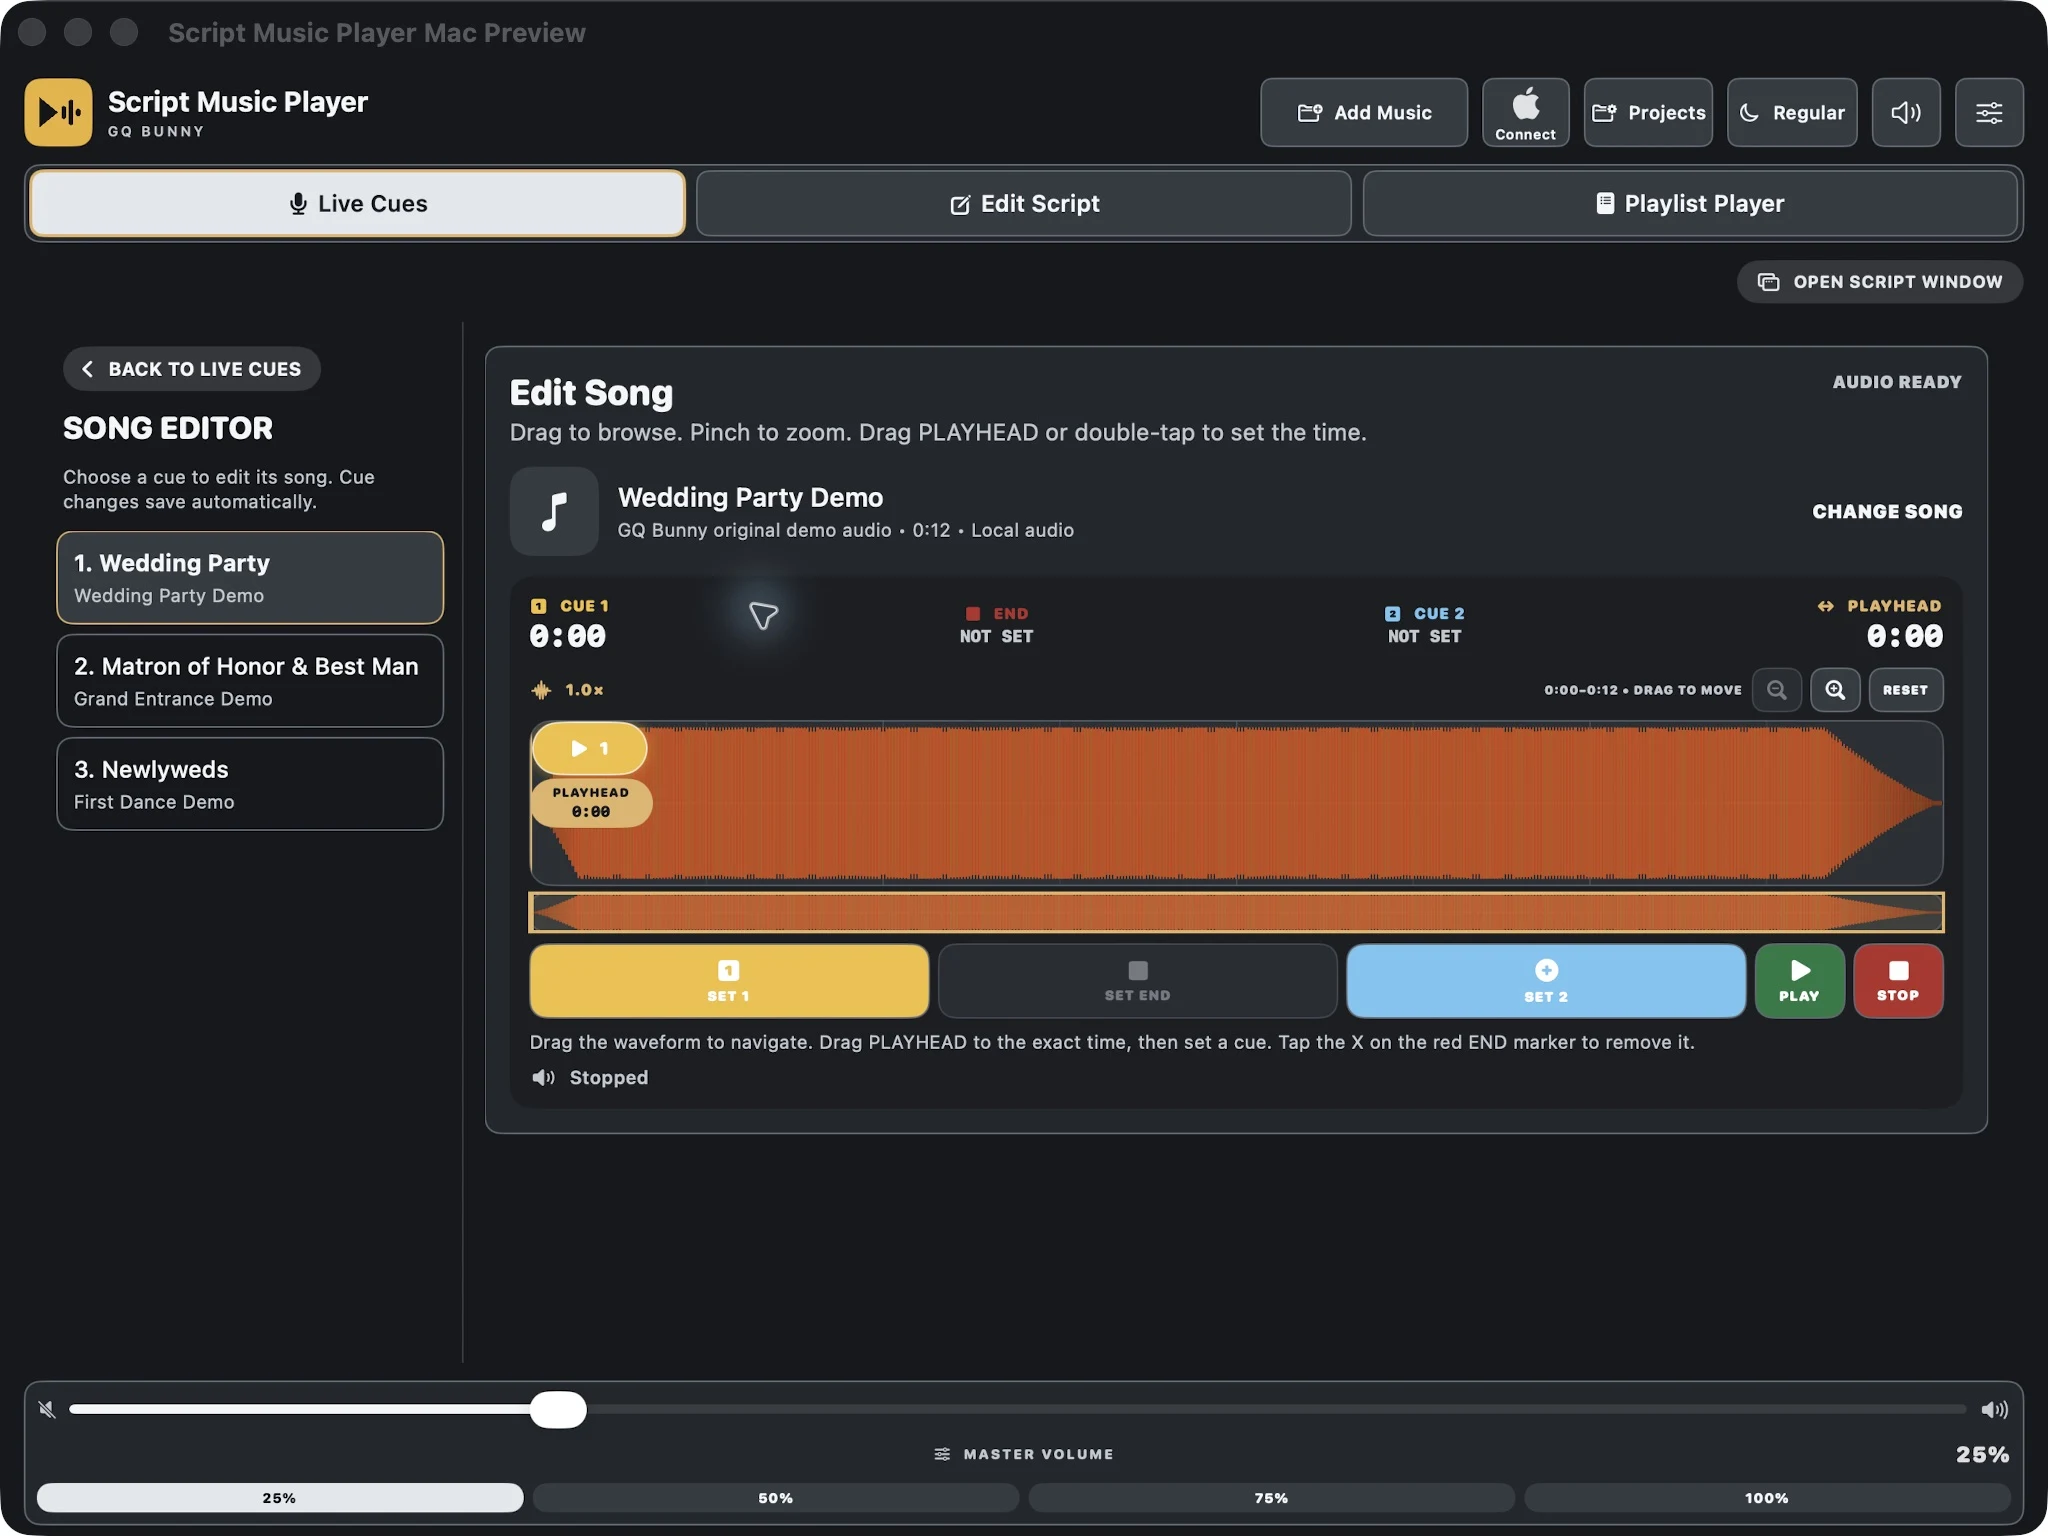Click the CUE 1 time value 0:00
The width and height of the screenshot is (2048, 1536).
coord(567,636)
